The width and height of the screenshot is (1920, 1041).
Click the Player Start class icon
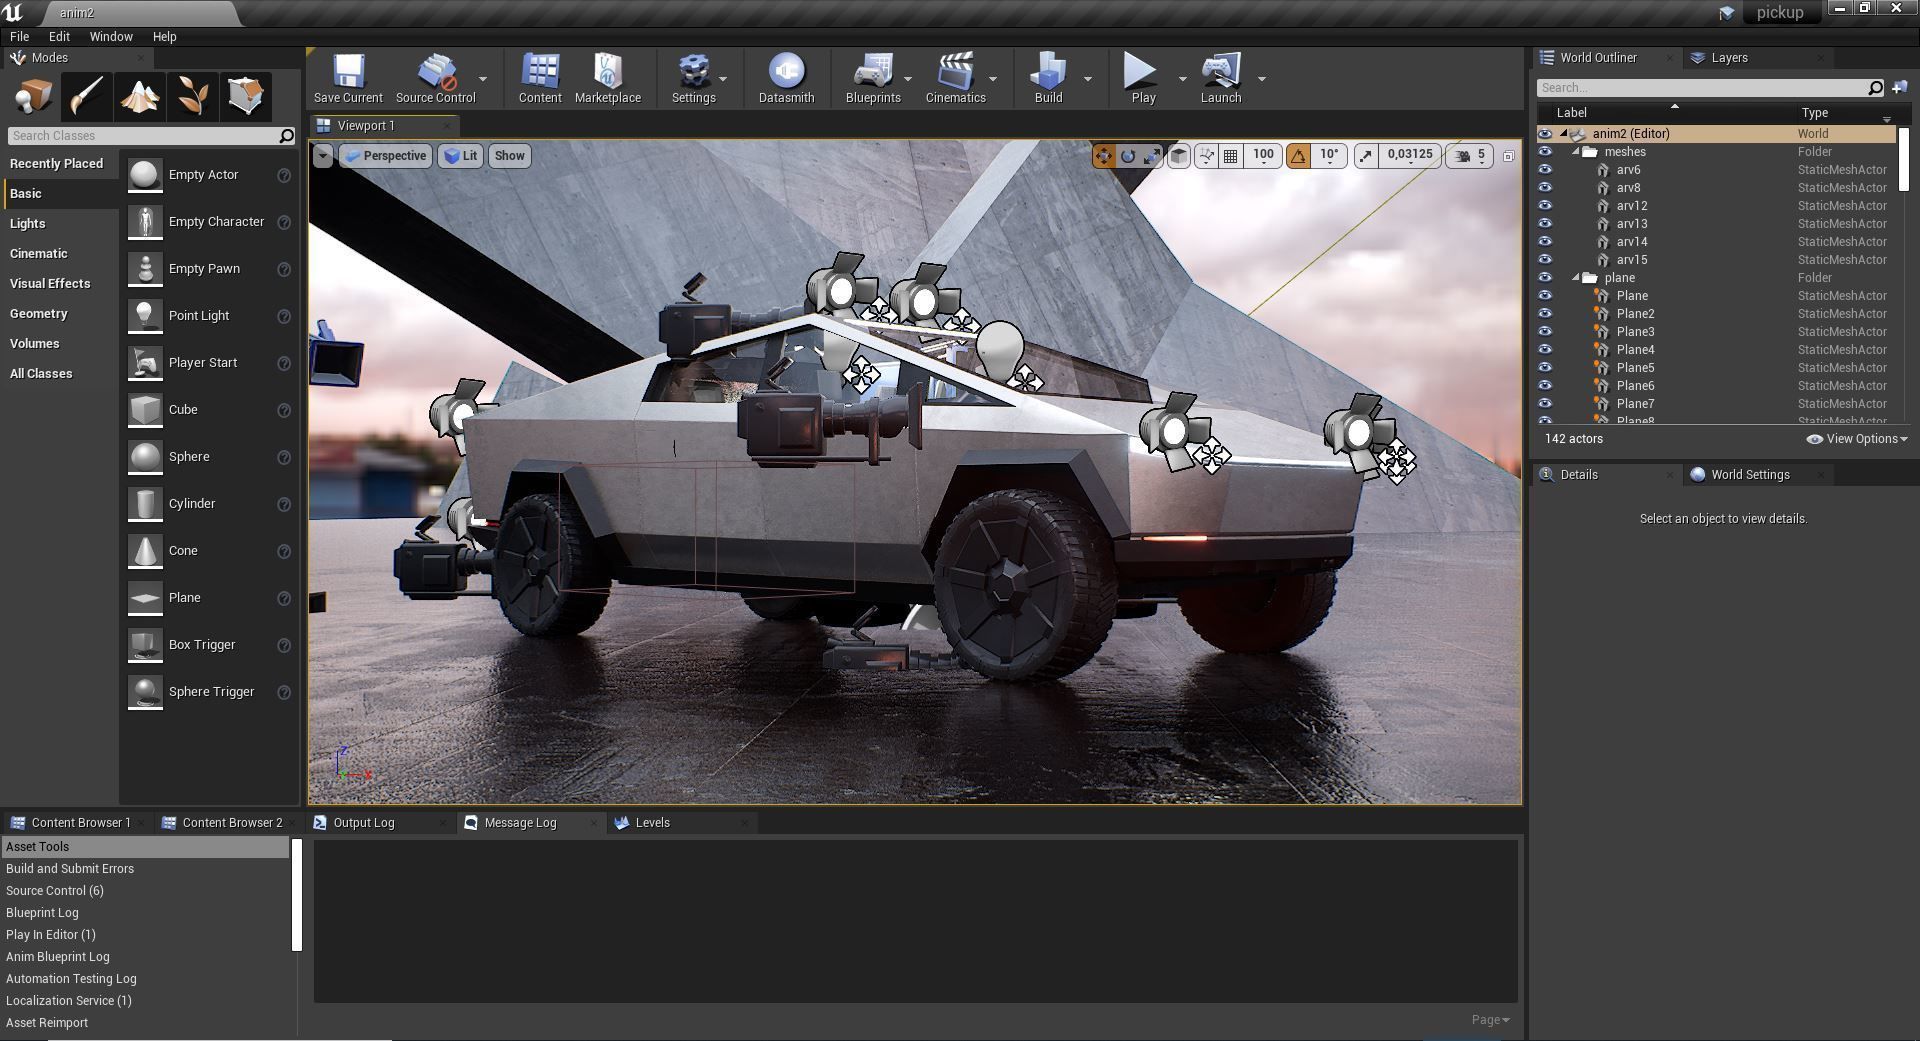point(145,363)
